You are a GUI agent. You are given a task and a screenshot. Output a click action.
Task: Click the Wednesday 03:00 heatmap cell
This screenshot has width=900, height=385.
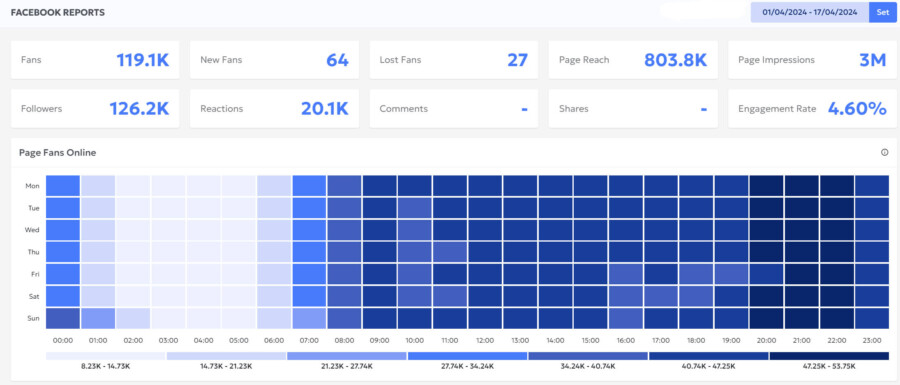pyautogui.click(x=169, y=230)
